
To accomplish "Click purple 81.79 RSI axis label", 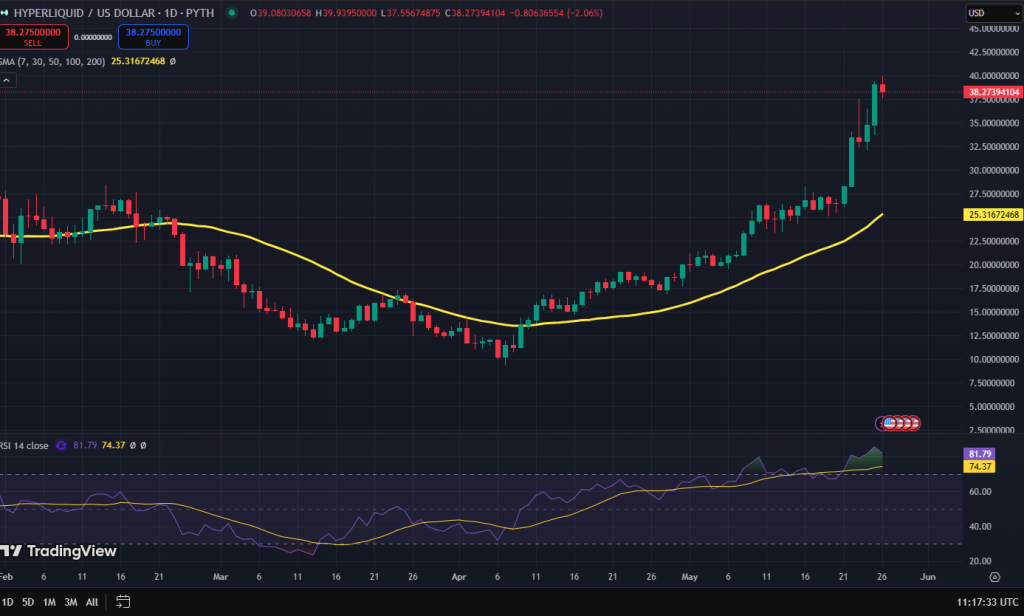I will pos(980,453).
